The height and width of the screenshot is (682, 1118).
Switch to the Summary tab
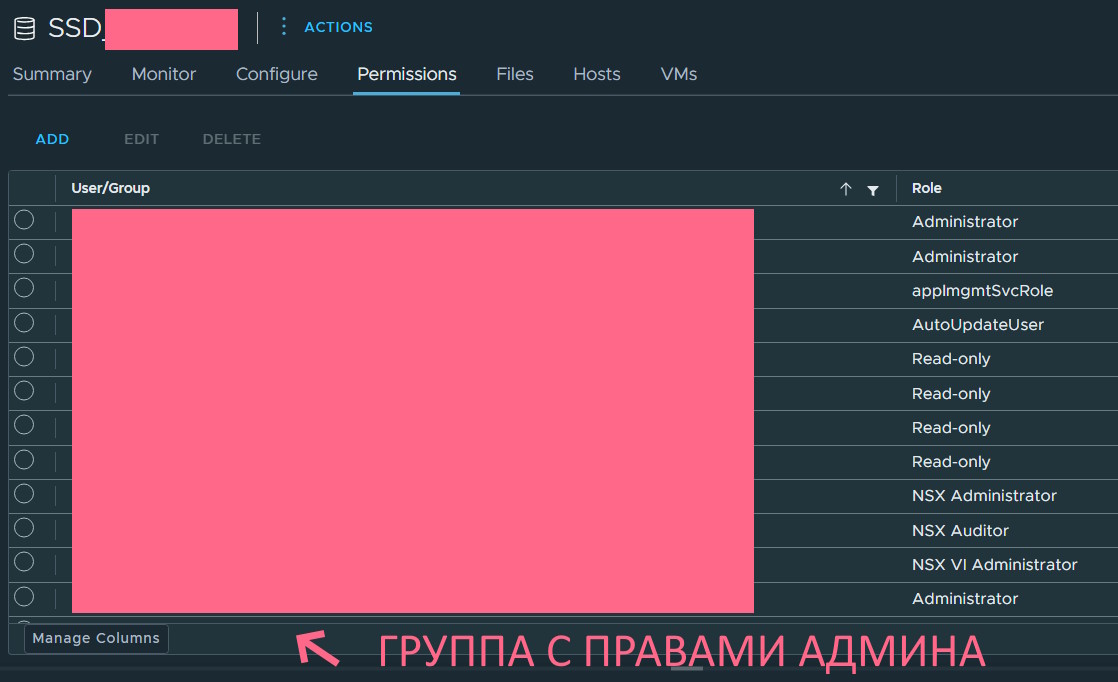[52, 74]
